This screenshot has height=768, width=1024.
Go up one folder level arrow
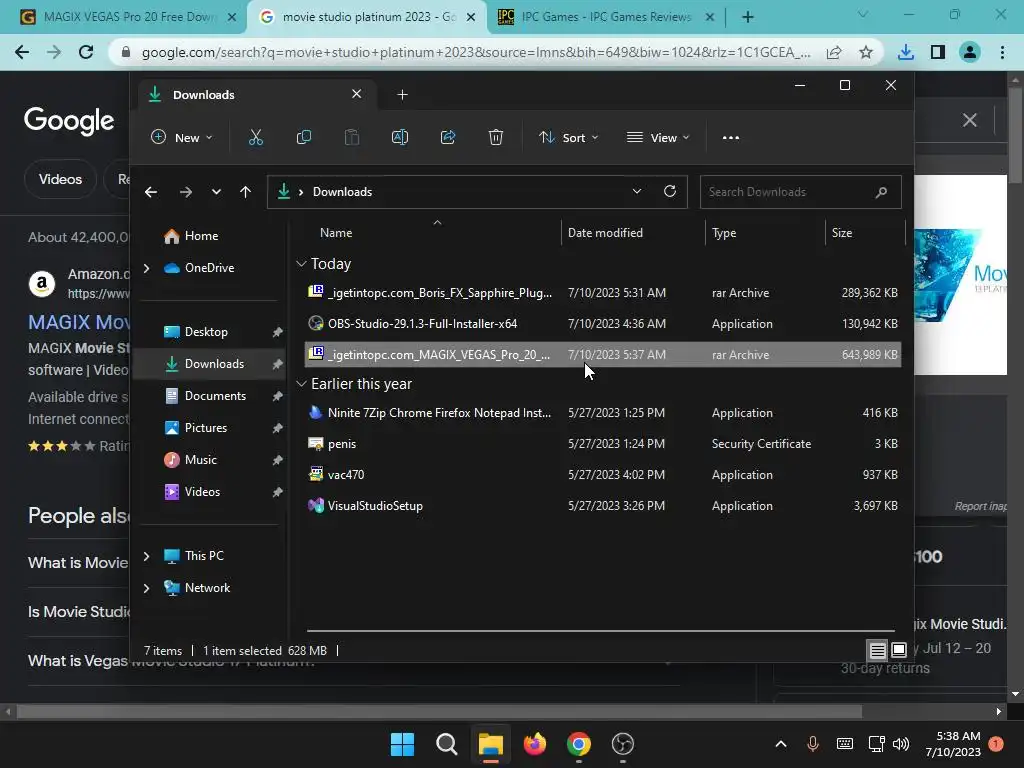click(x=246, y=192)
